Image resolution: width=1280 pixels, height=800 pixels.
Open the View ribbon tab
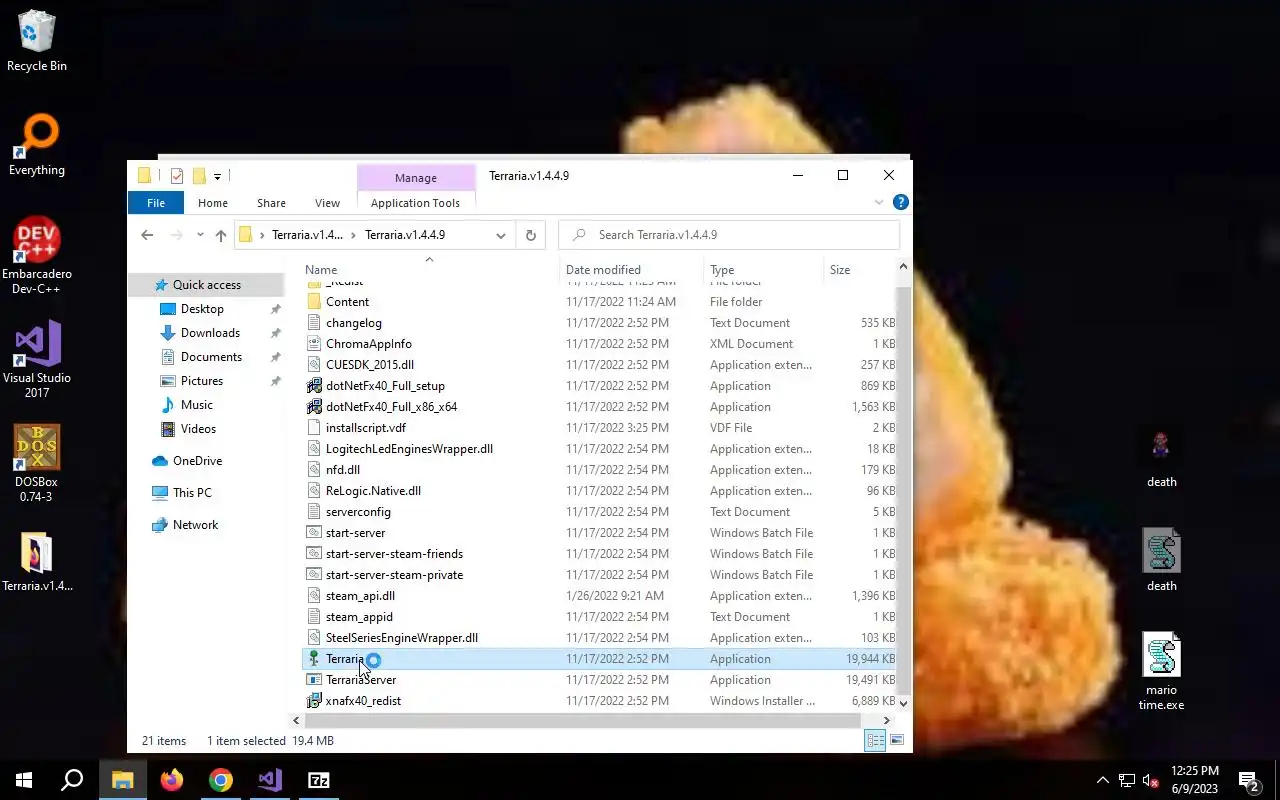pyautogui.click(x=328, y=203)
